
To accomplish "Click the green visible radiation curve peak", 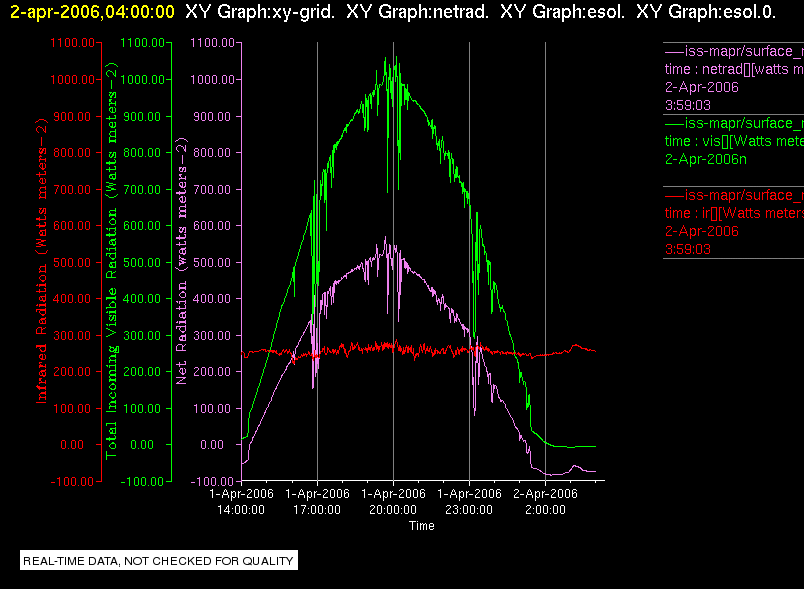I will point(396,58).
